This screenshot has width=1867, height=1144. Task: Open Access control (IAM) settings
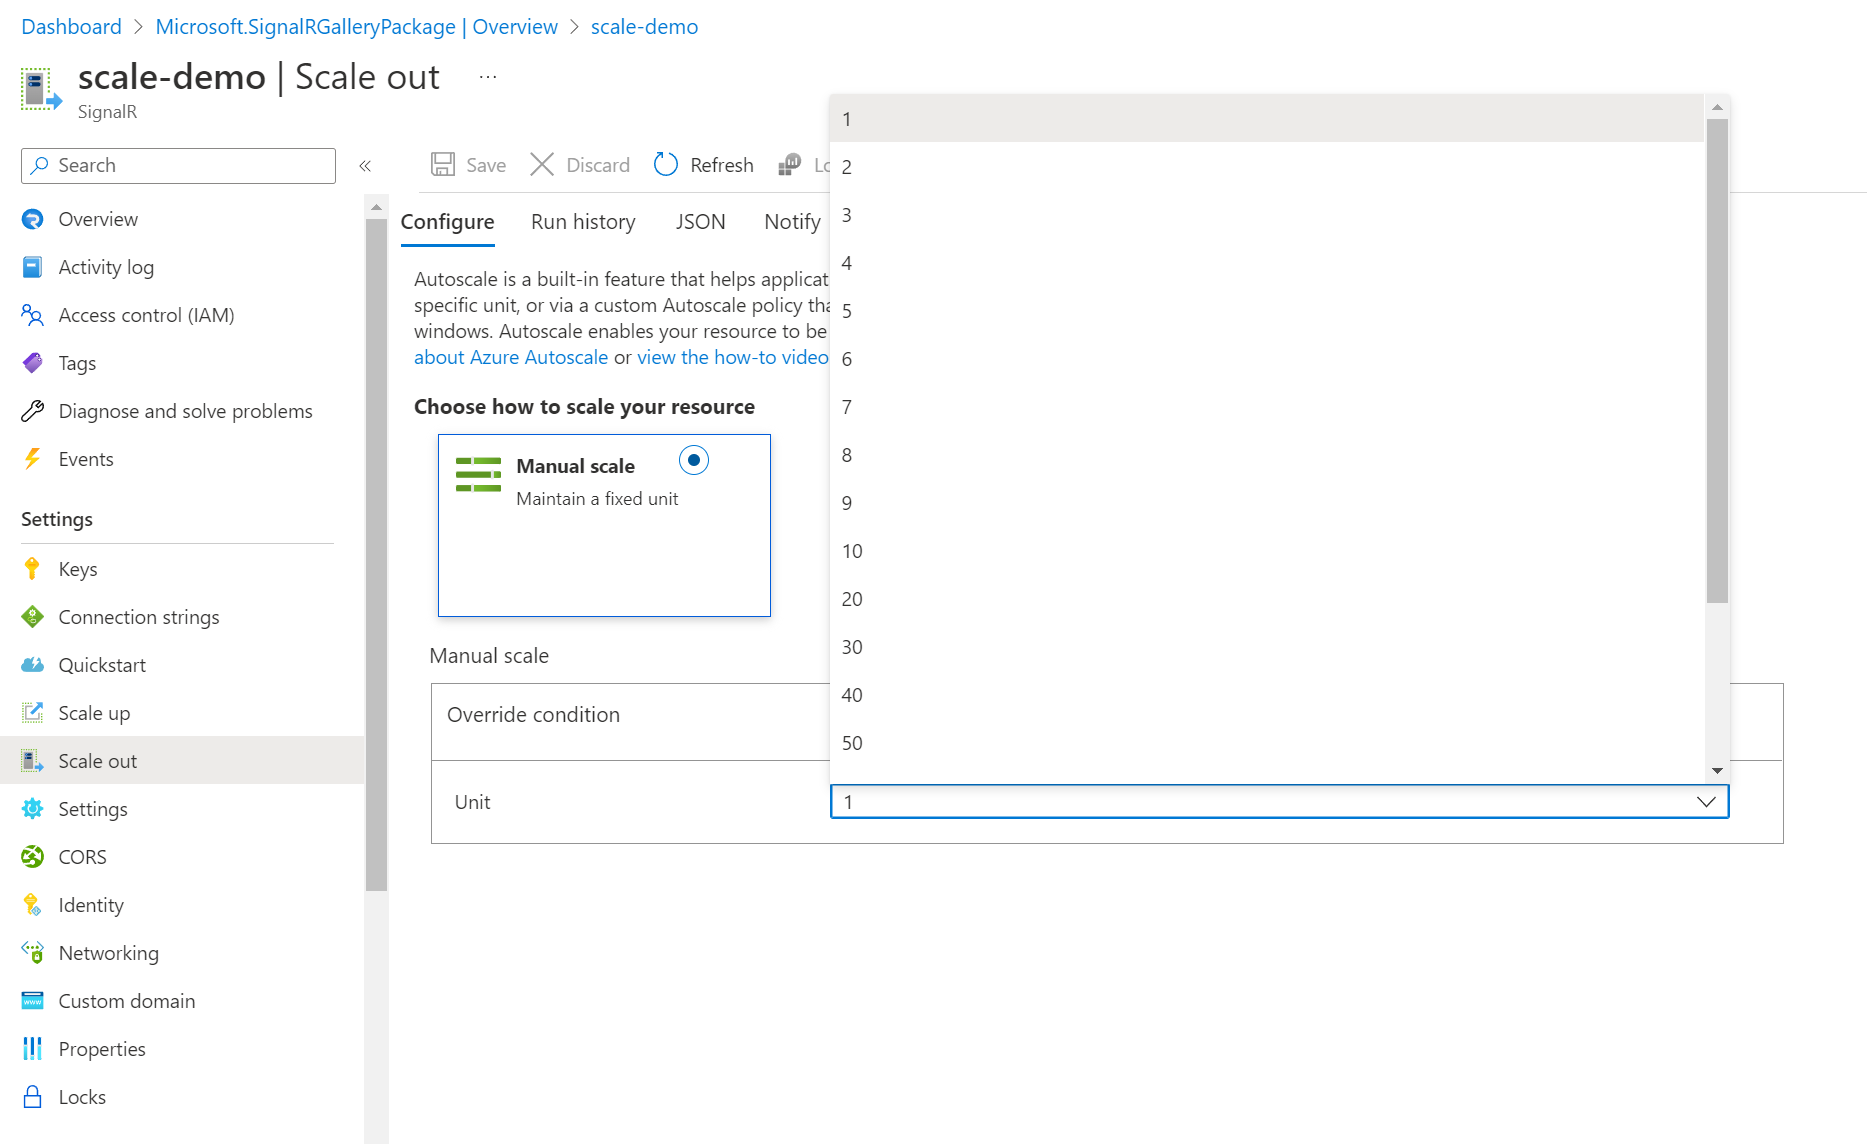click(x=146, y=314)
